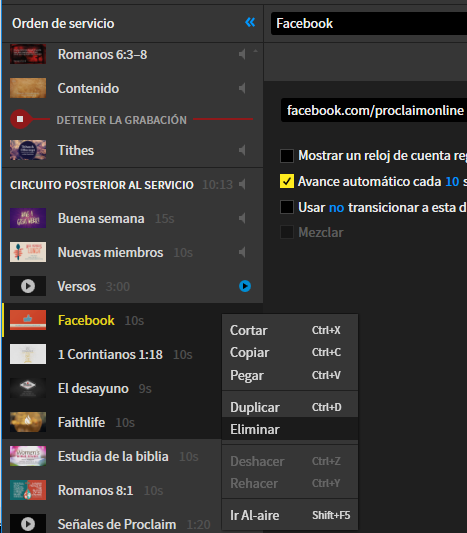This screenshot has height=533, width=467.
Task: Choose Pegar from the context menu
Action: pos(290,375)
